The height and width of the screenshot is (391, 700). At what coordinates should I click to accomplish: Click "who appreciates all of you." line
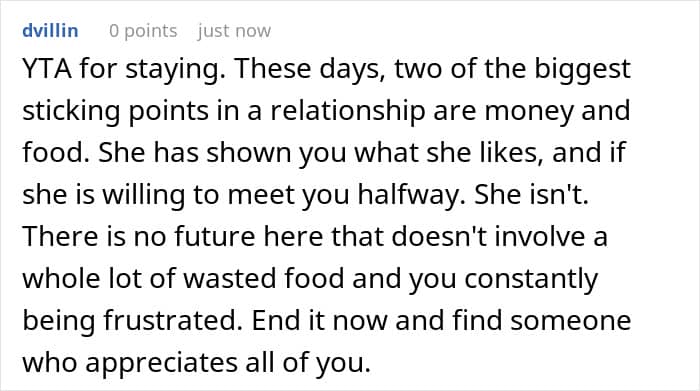coord(196,363)
